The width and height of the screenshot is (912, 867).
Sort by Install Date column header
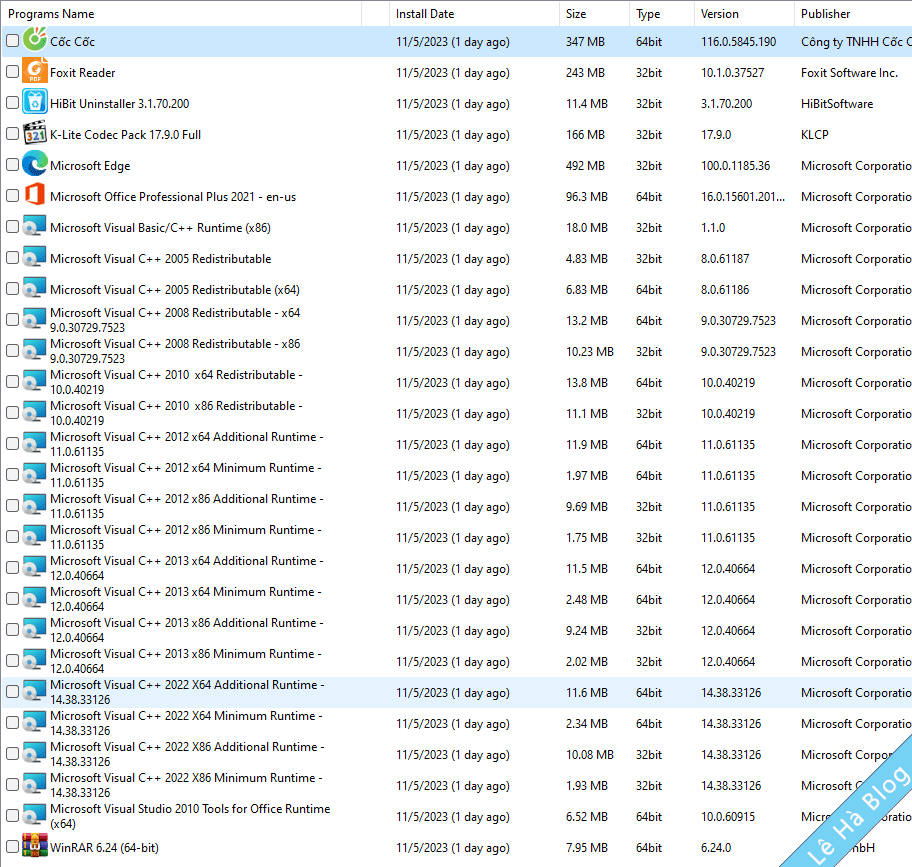coord(424,14)
